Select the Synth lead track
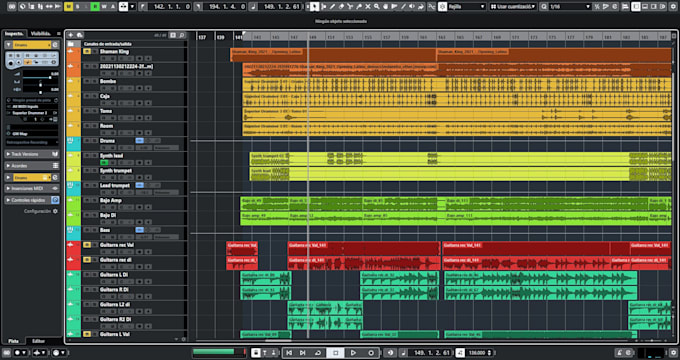 [111, 156]
